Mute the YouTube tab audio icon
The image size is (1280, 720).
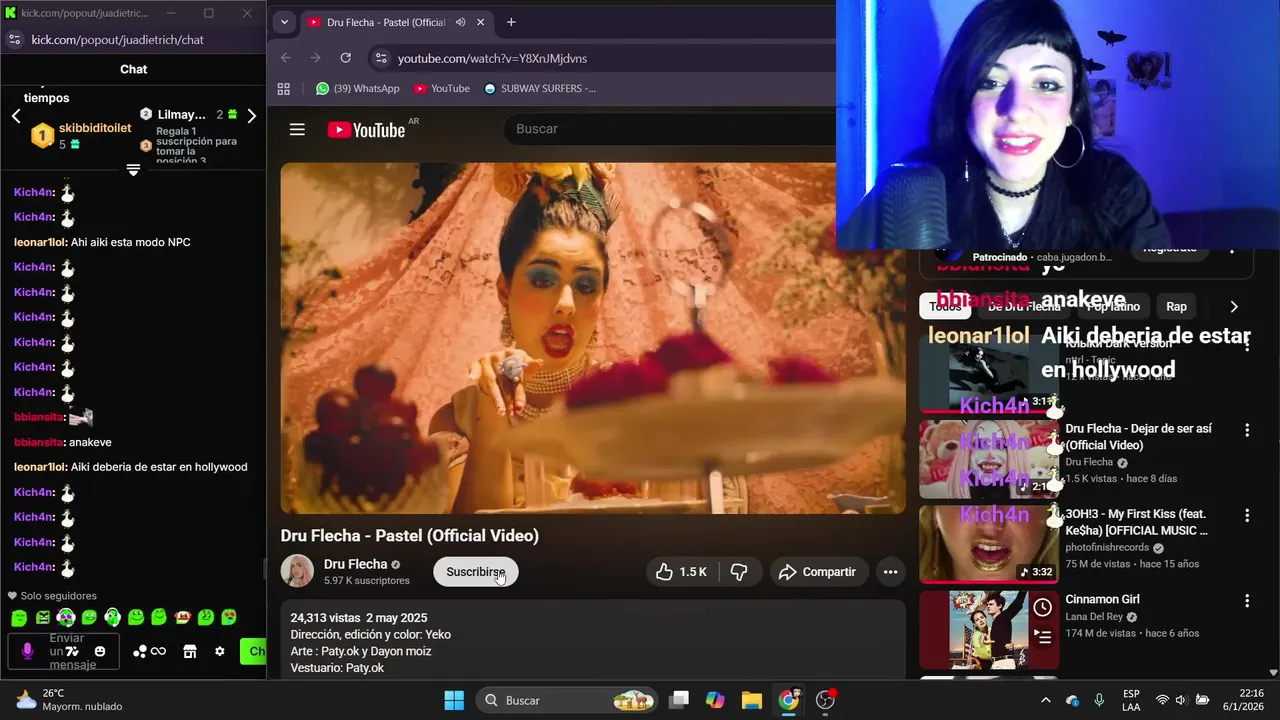460,22
